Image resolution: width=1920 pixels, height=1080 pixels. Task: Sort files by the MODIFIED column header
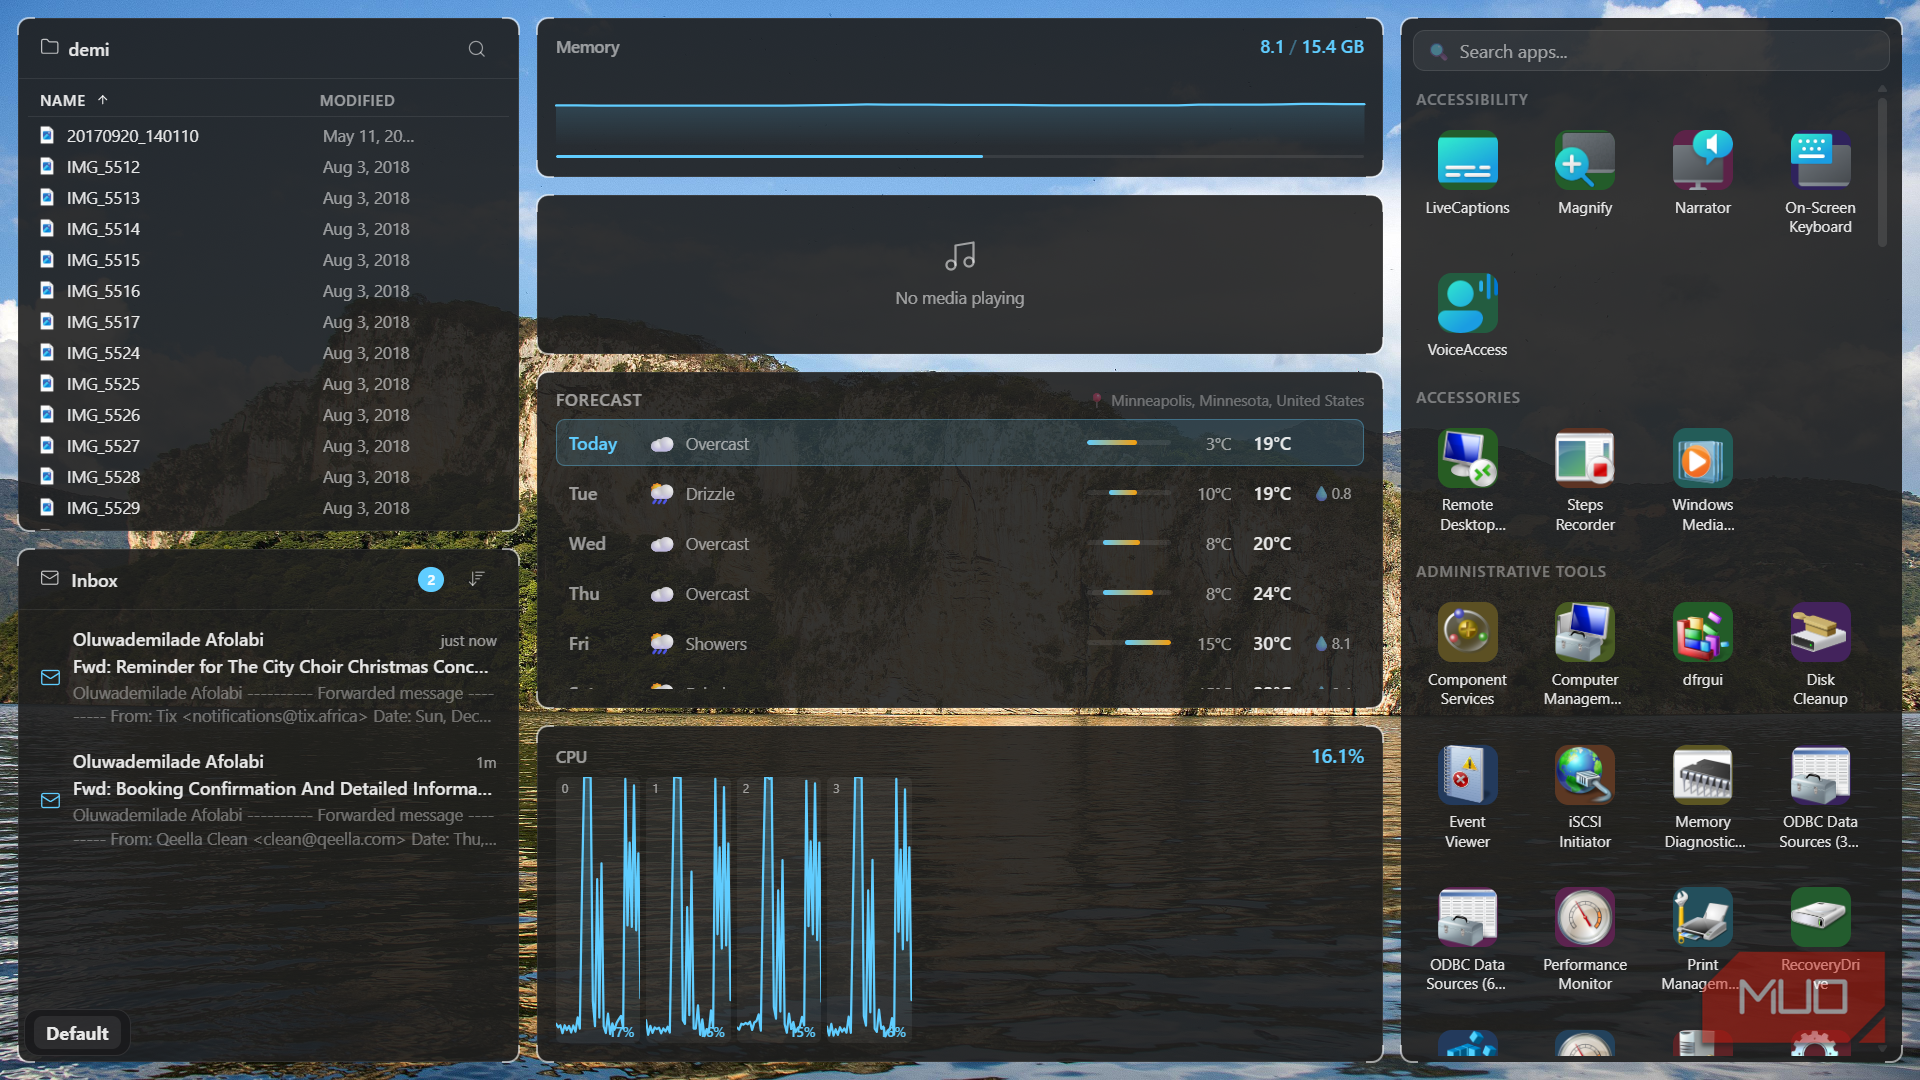pyautogui.click(x=357, y=100)
